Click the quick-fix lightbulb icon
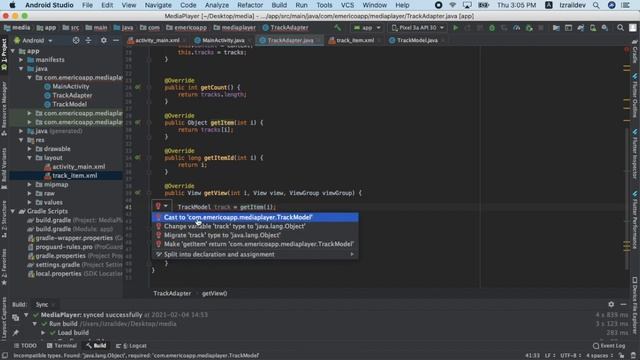 (158, 207)
